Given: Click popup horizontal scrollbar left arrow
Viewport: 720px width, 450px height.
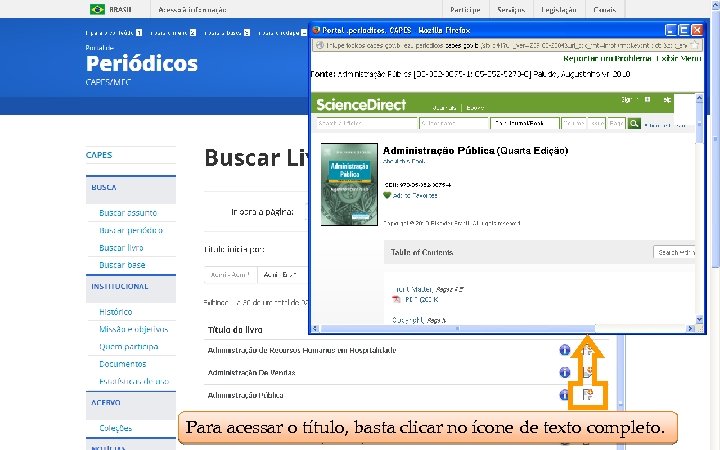Looking at the screenshot, I should [x=315, y=328].
